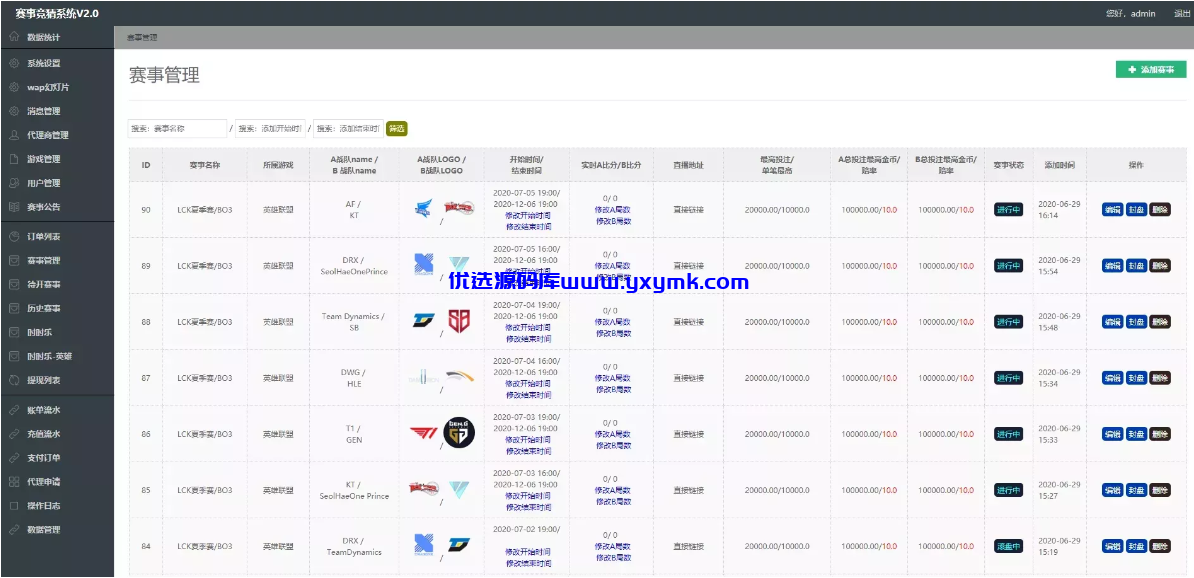
Task: Click the clock icon beside 订单列表
Action: (x=14, y=236)
